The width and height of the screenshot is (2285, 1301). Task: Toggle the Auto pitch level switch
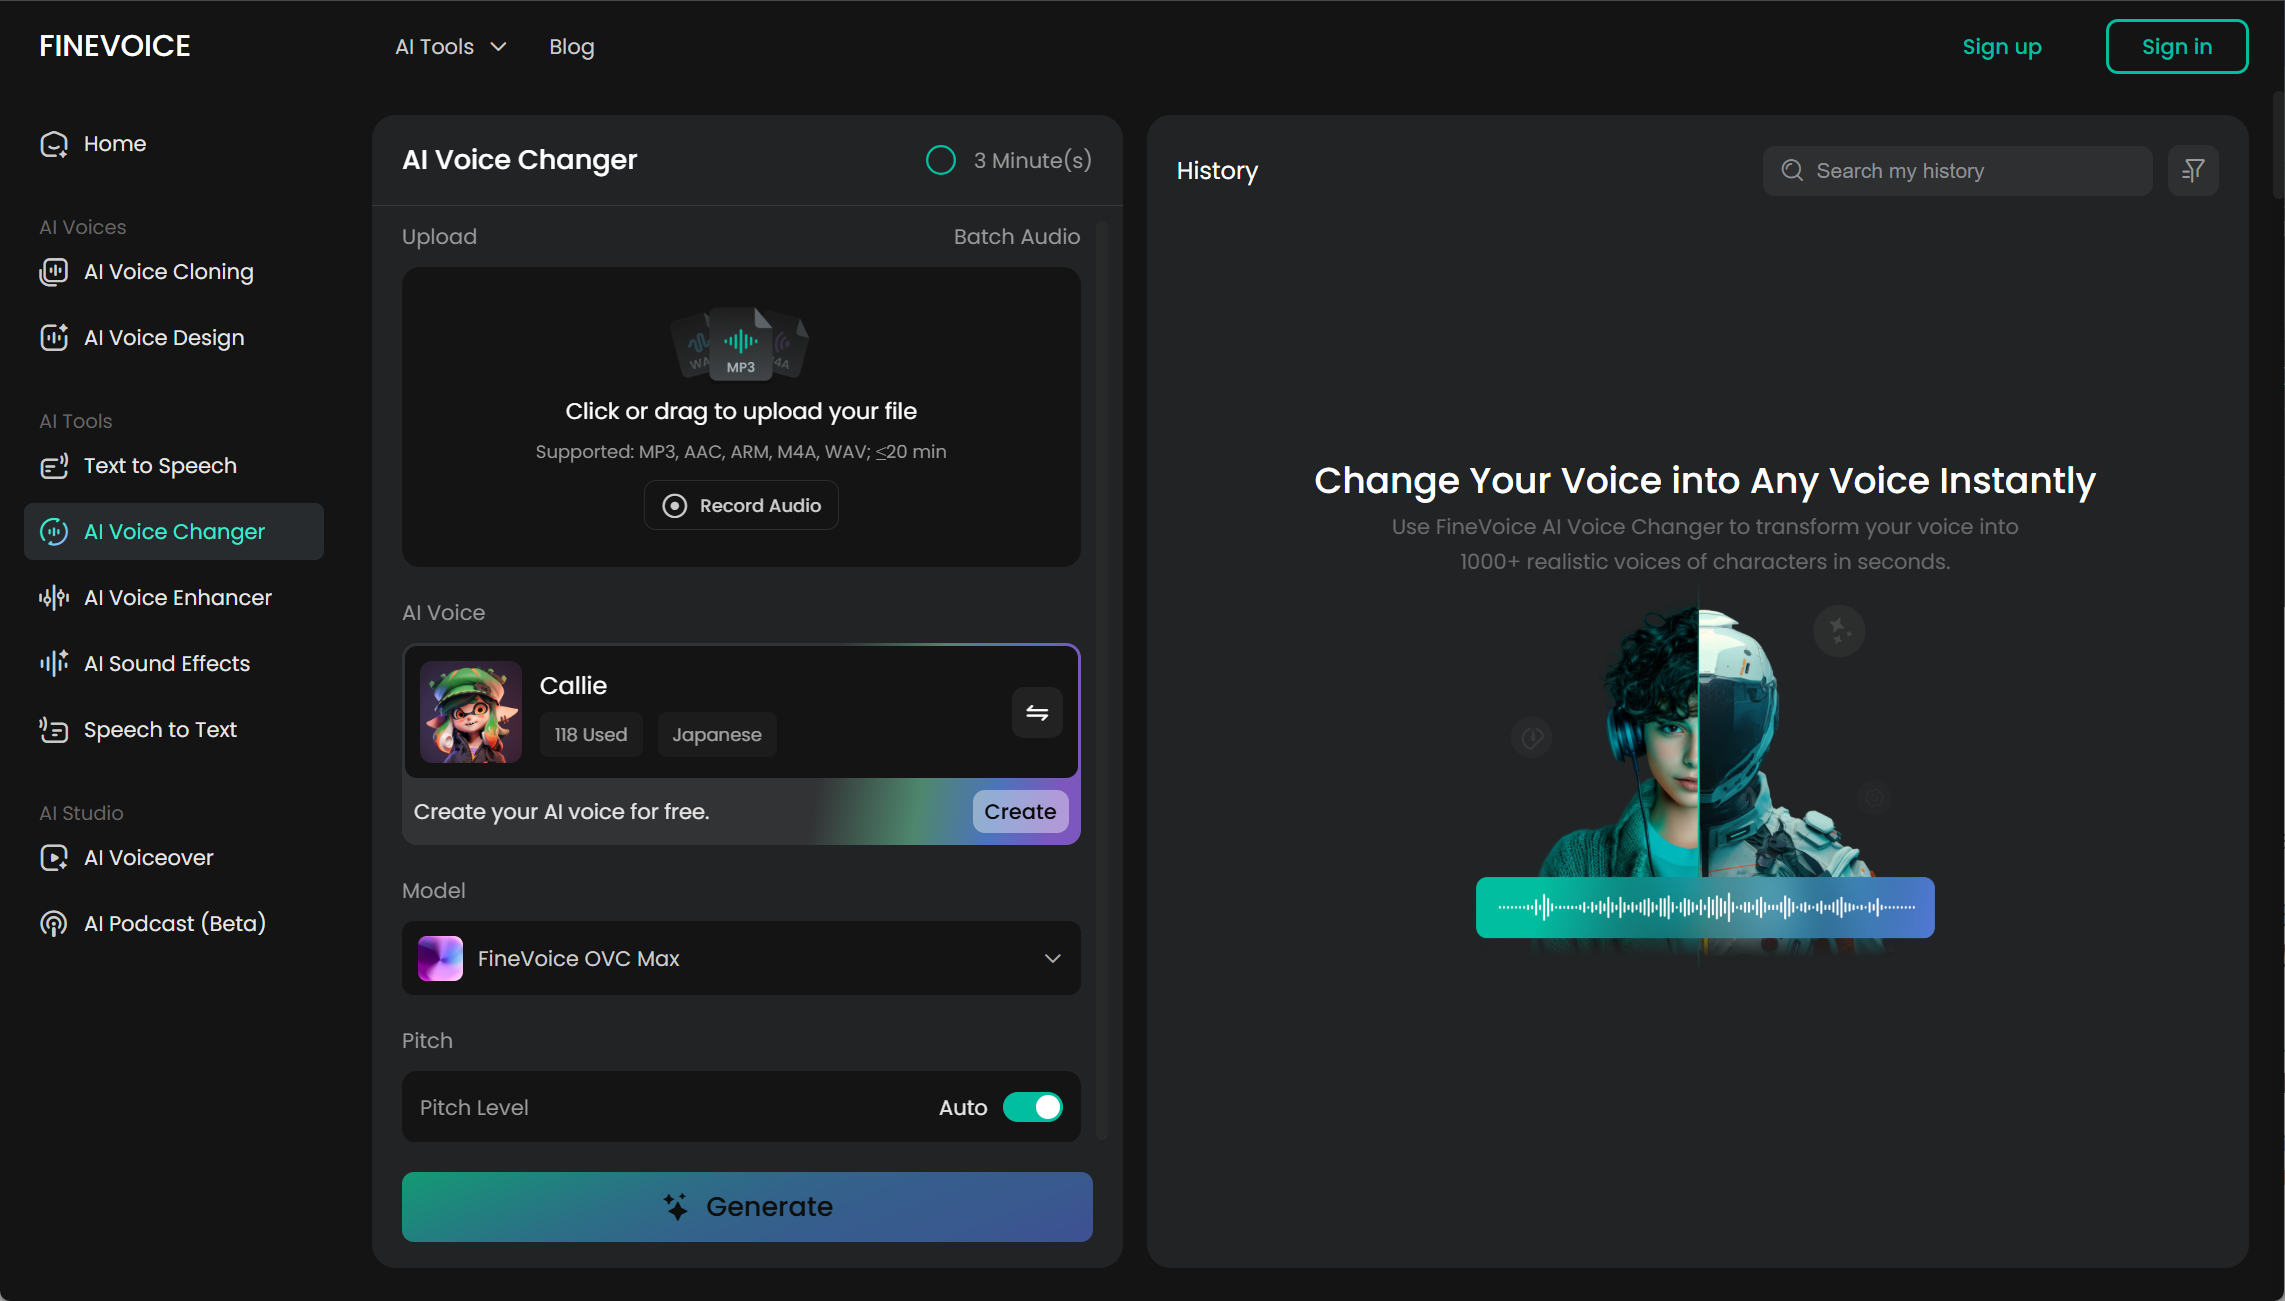coord(1033,1107)
